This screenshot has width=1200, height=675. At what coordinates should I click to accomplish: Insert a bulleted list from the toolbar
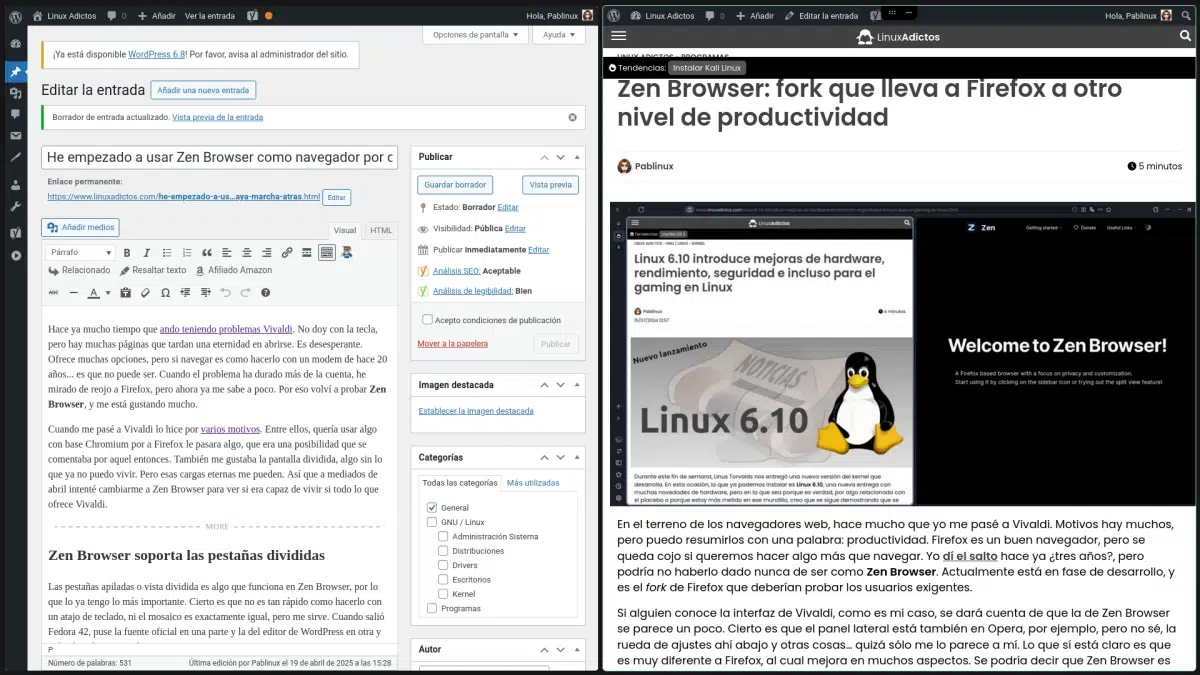coord(166,253)
